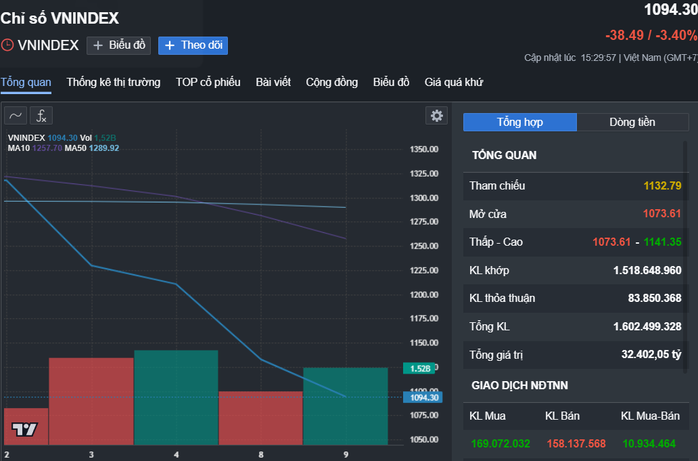Image resolution: width=698 pixels, height=461 pixels.
Task: Click Tổng giá trị value 32.402,05 tỷ
Action: [651, 355]
